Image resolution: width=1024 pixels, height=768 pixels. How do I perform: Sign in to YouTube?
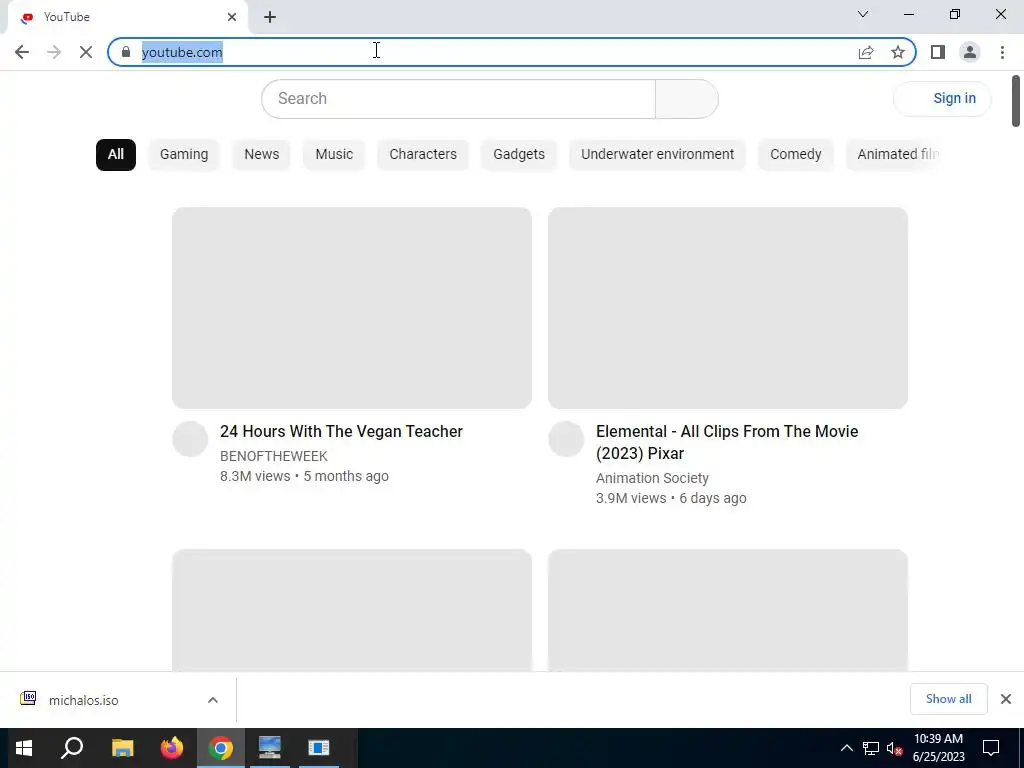pos(942,99)
